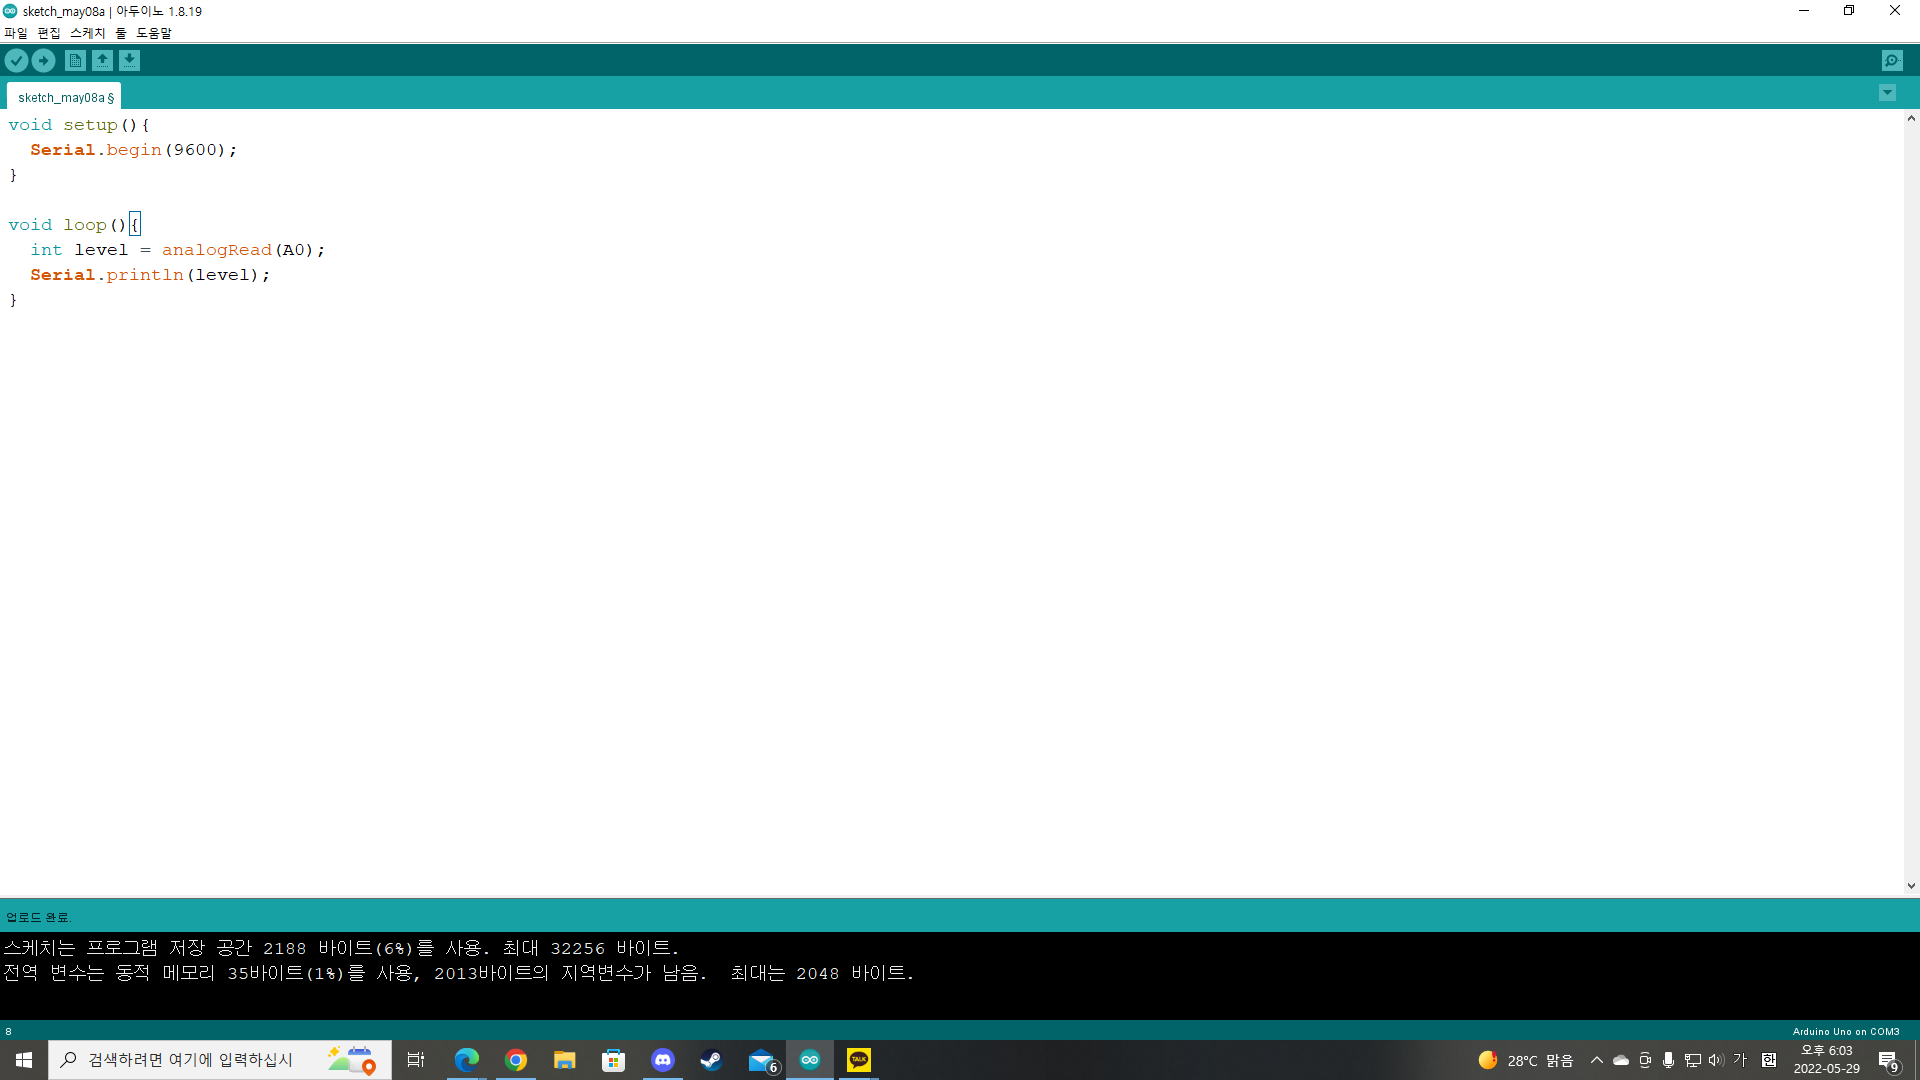Save the sketch with the down-arrow Save icon

click(129, 61)
